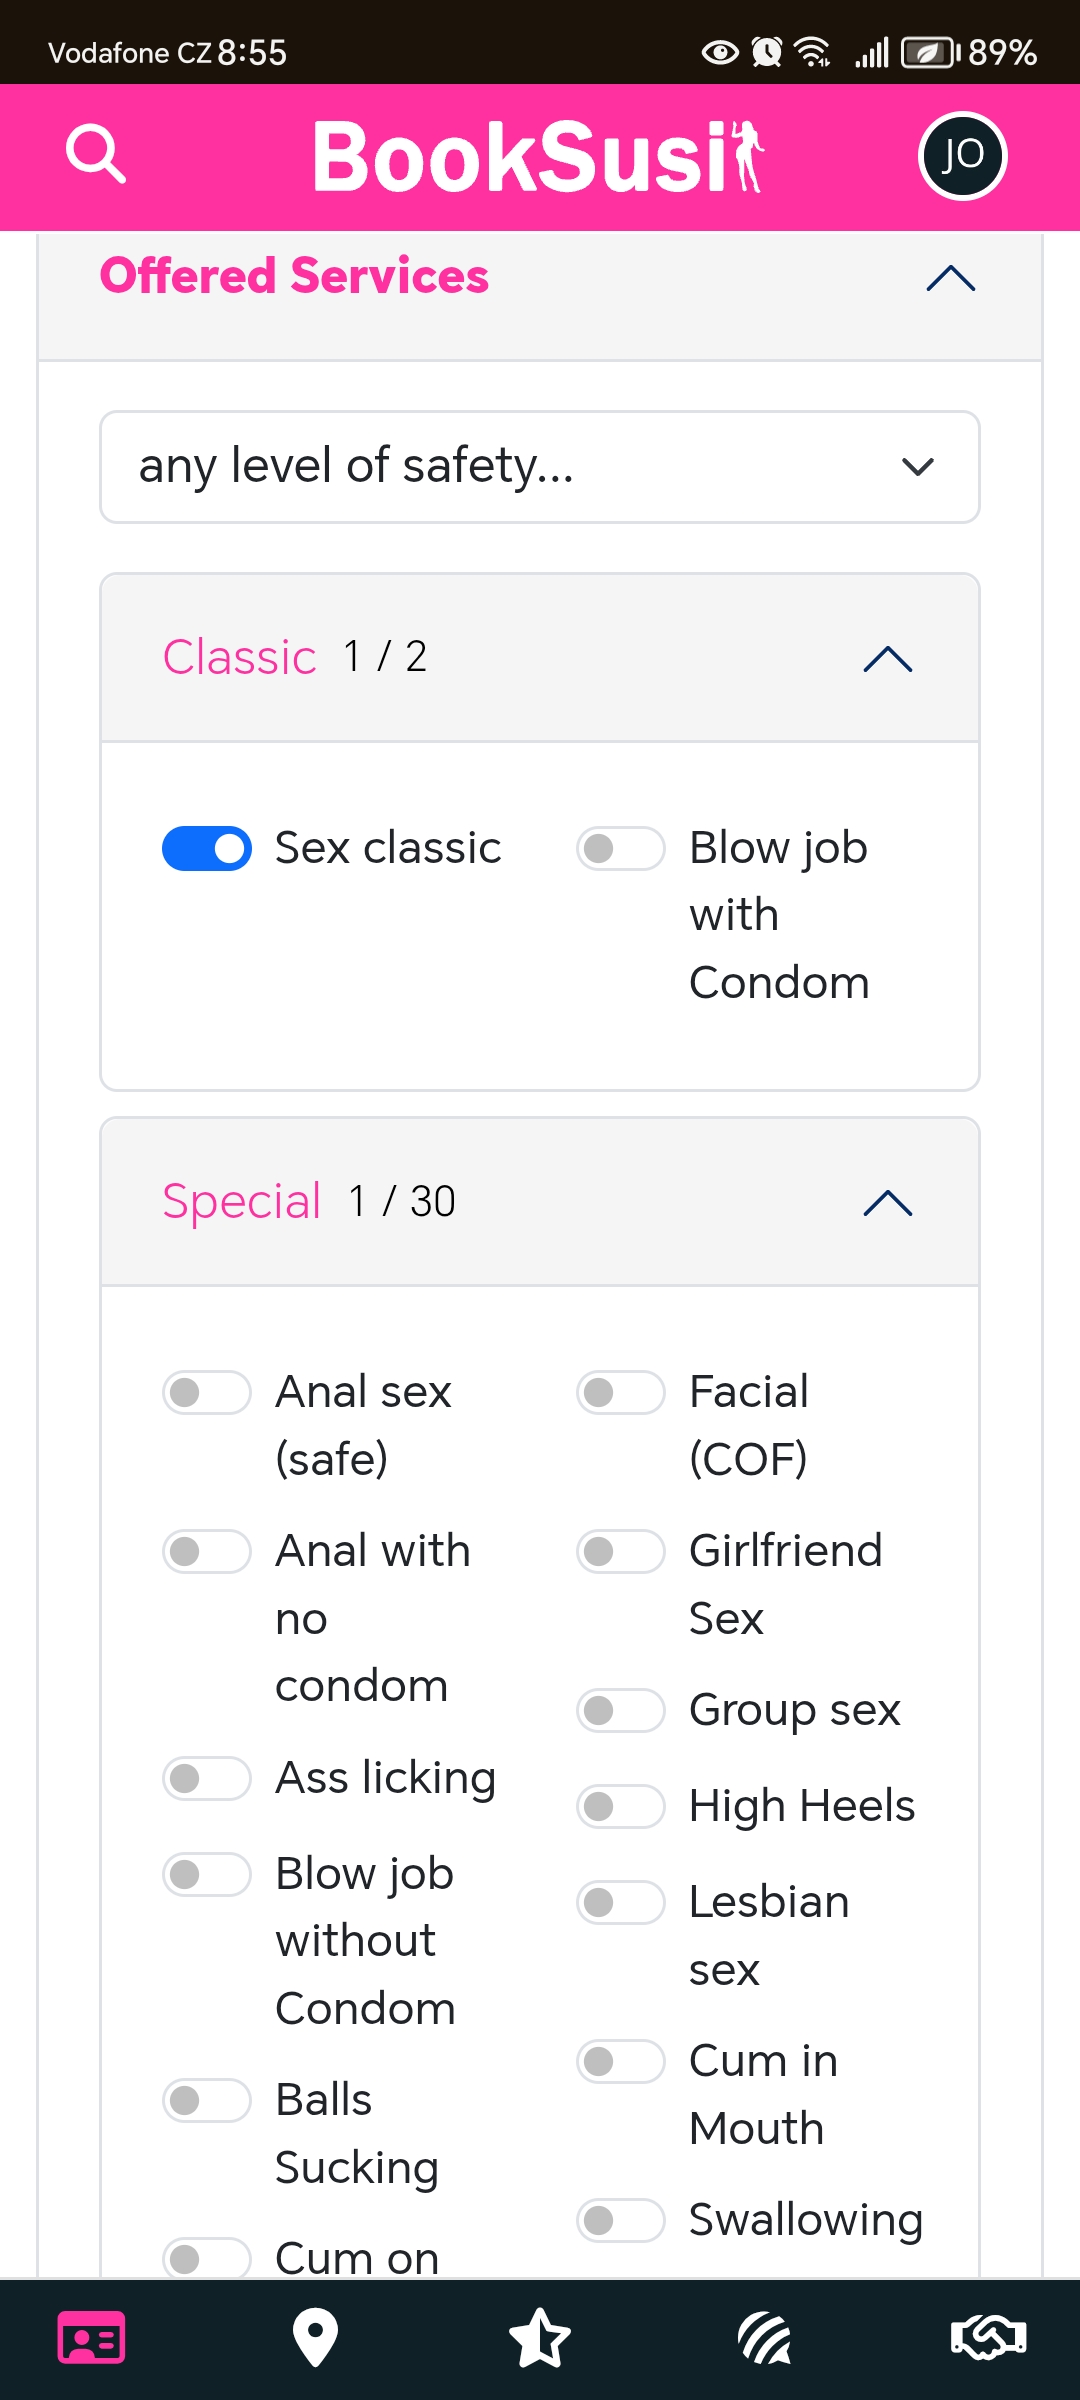Tap the search magnifier icon
Viewport: 1080px width, 2400px height.
pos(96,154)
